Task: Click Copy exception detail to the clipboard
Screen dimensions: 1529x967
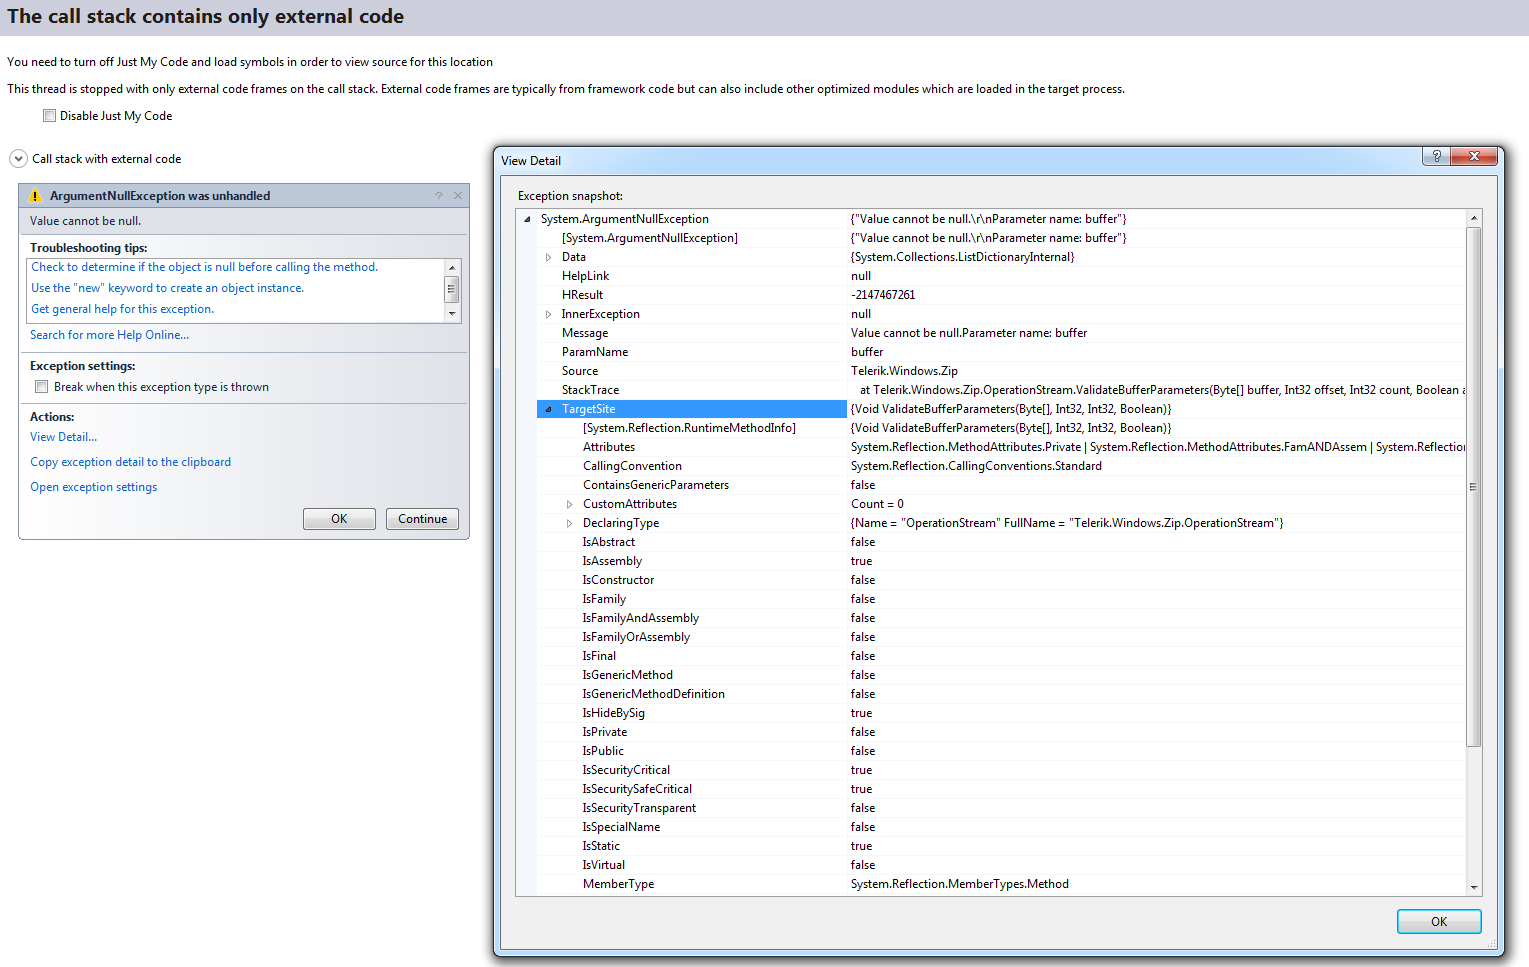Action: 130,462
